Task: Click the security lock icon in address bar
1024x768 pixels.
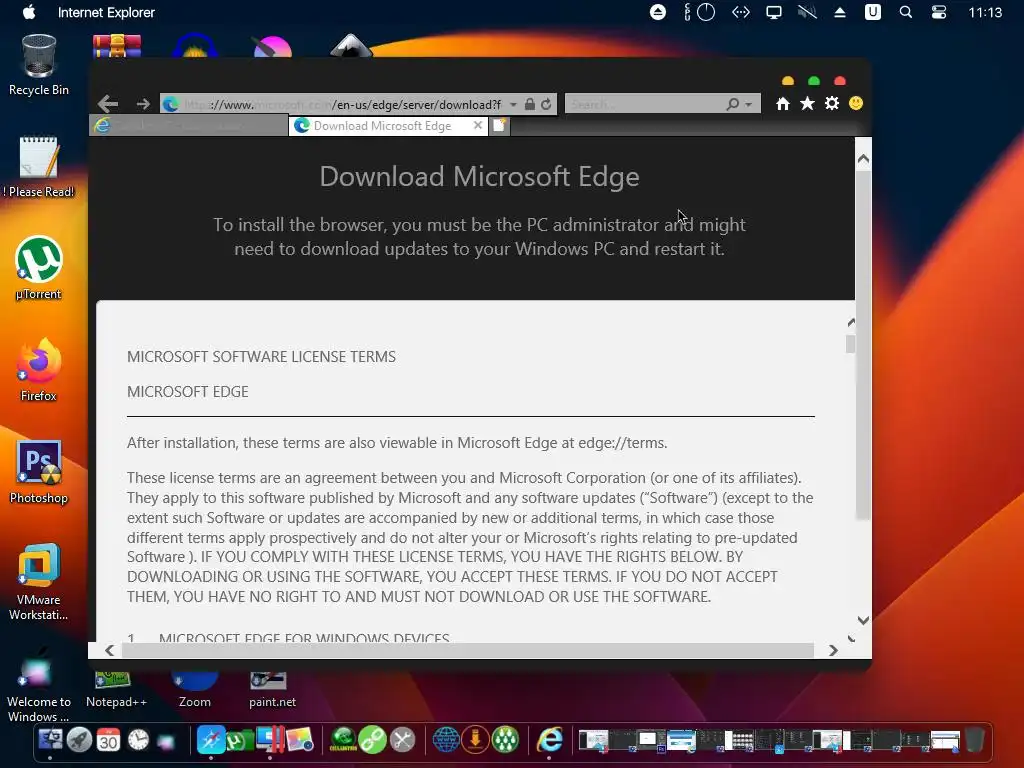Action: 530,104
